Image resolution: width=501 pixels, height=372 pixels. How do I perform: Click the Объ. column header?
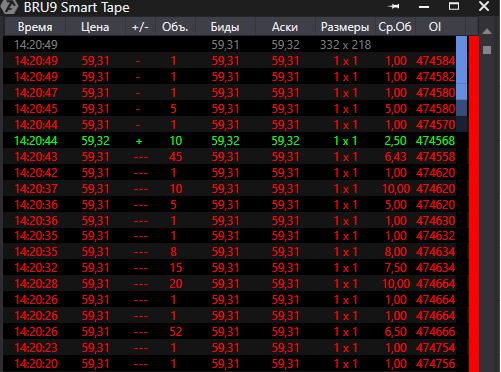[x=175, y=27]
